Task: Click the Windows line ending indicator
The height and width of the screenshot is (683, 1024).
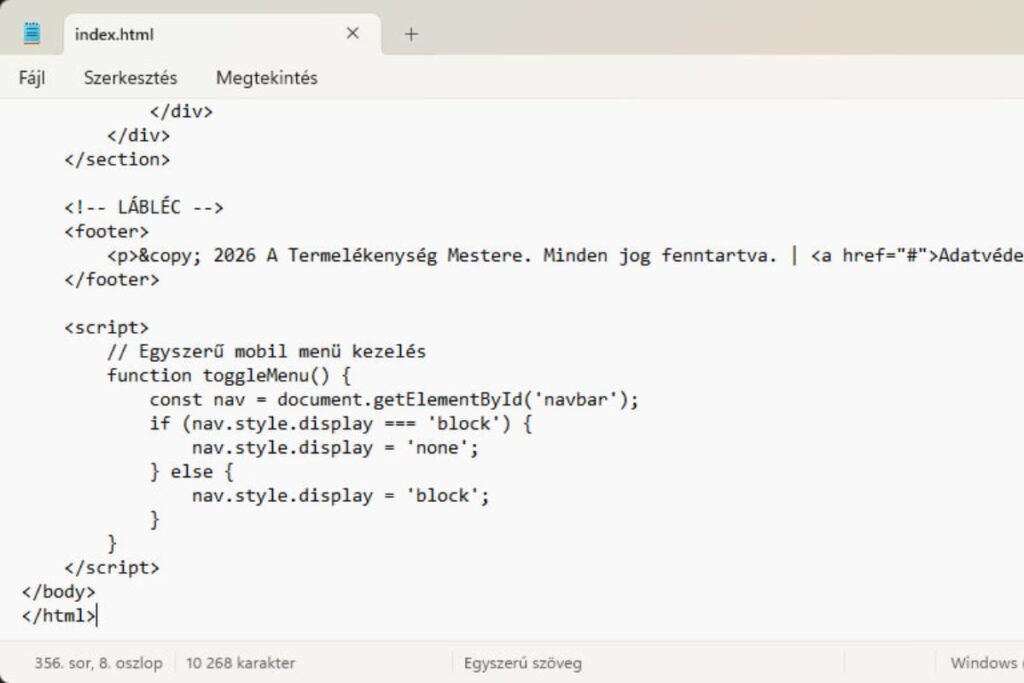Action: pyautogui.click(x=985, y=662)
